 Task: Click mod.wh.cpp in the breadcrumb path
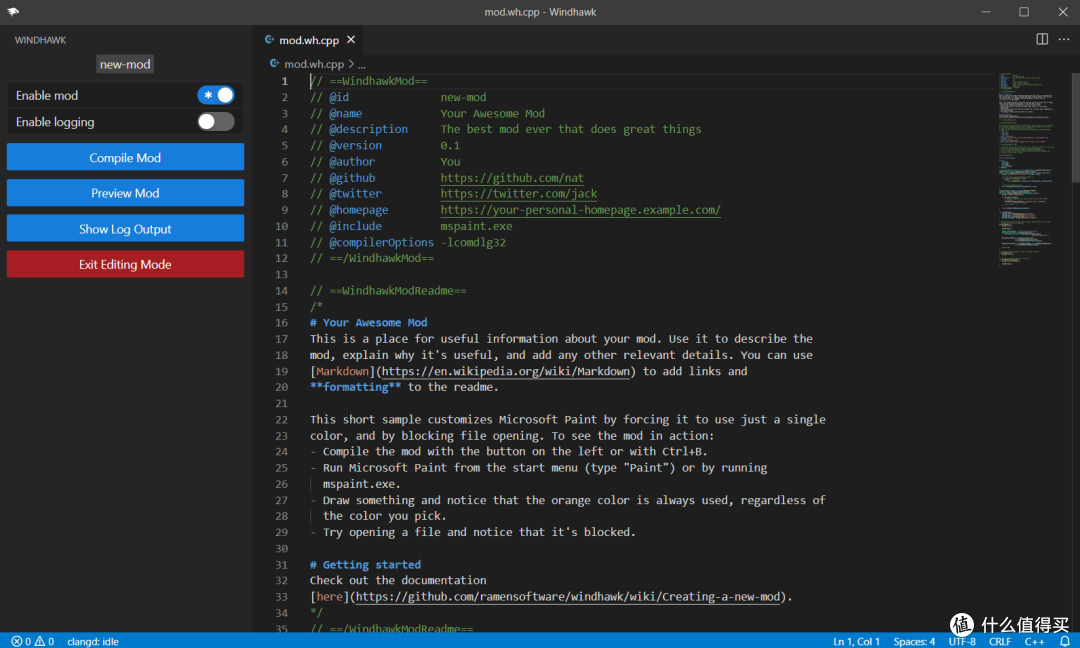click(x=314, y=64)
